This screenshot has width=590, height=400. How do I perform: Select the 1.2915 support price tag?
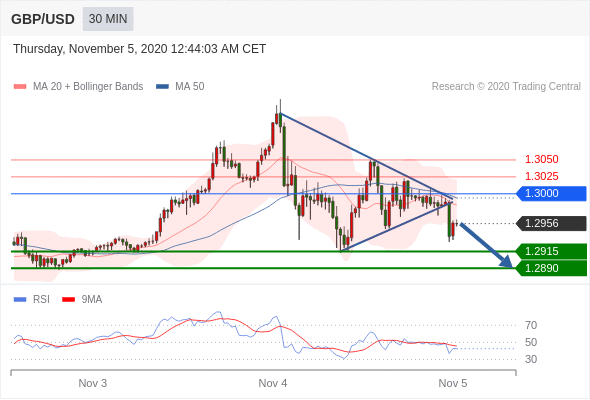[551, 251]
